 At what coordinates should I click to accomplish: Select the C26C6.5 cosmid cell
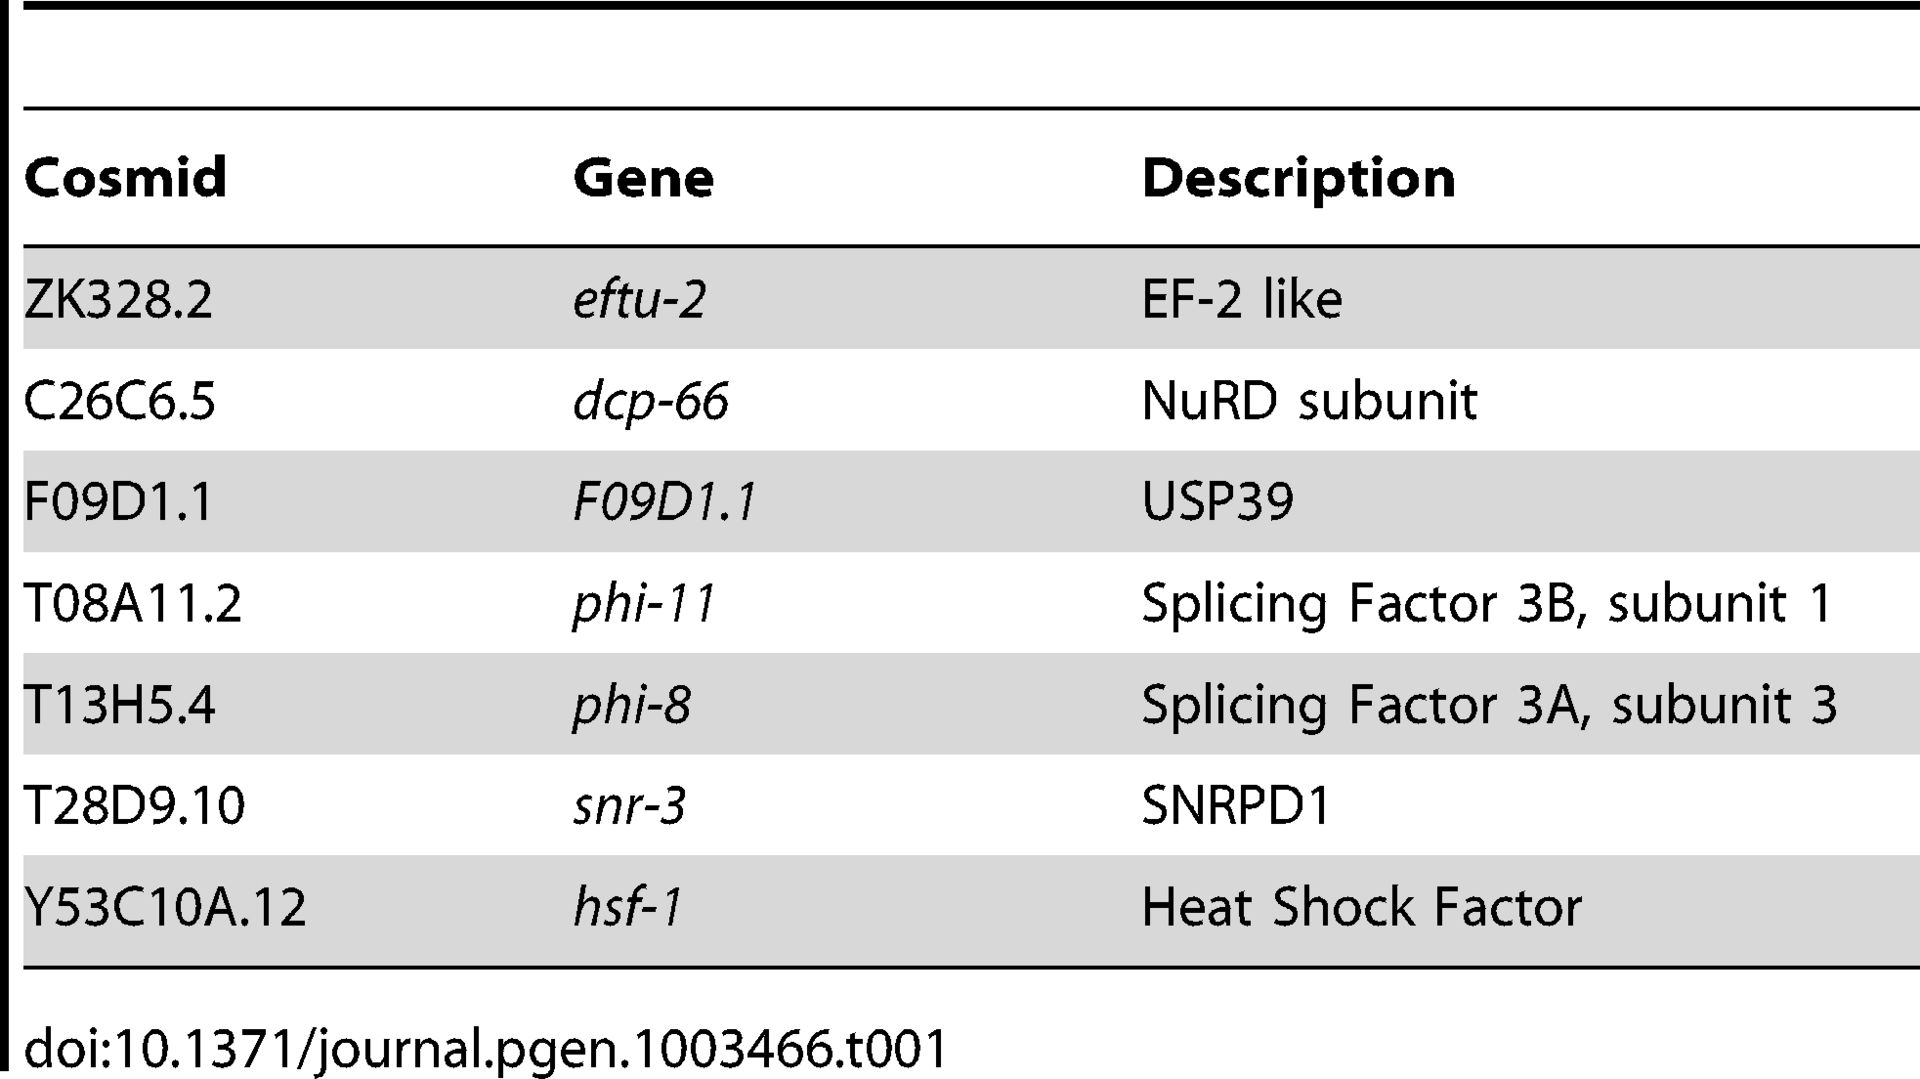coord(119,401)
